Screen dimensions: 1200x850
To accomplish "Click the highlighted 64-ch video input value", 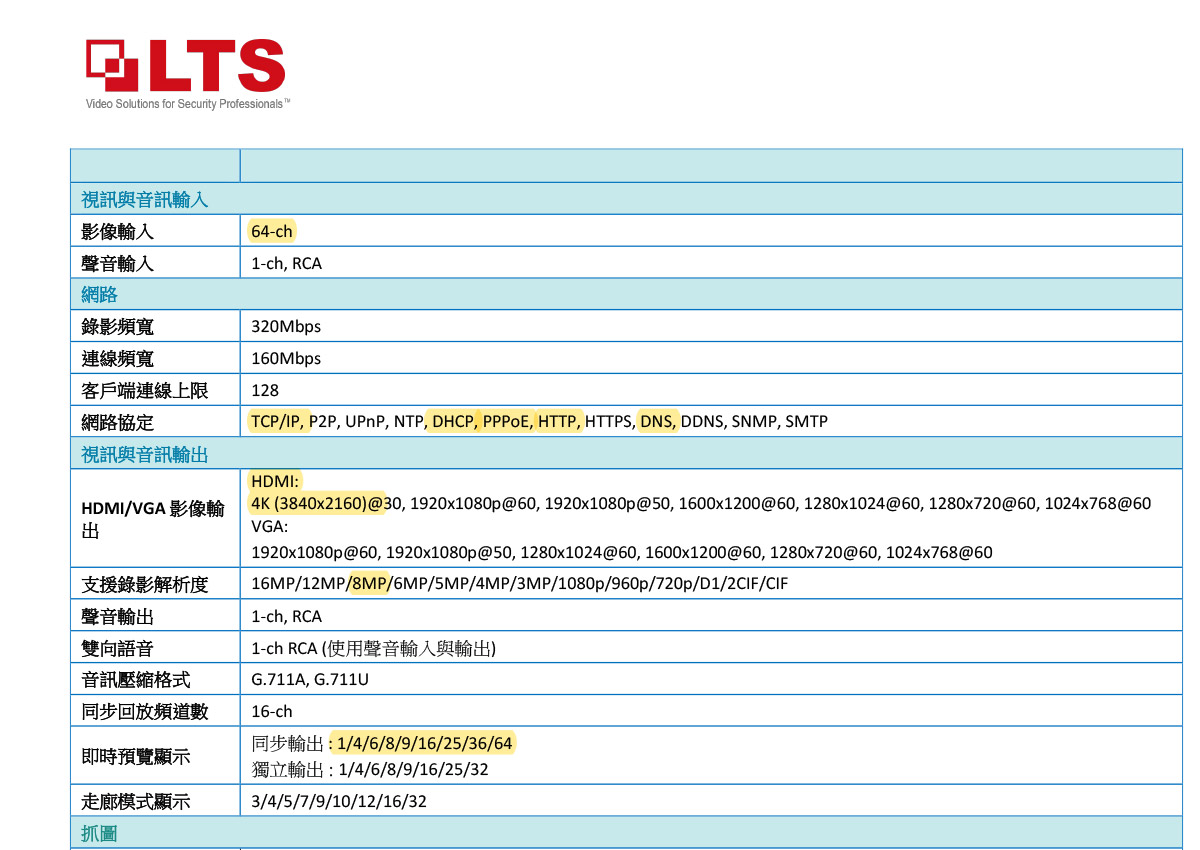I will pyautogui.click(x=272, y=232).
